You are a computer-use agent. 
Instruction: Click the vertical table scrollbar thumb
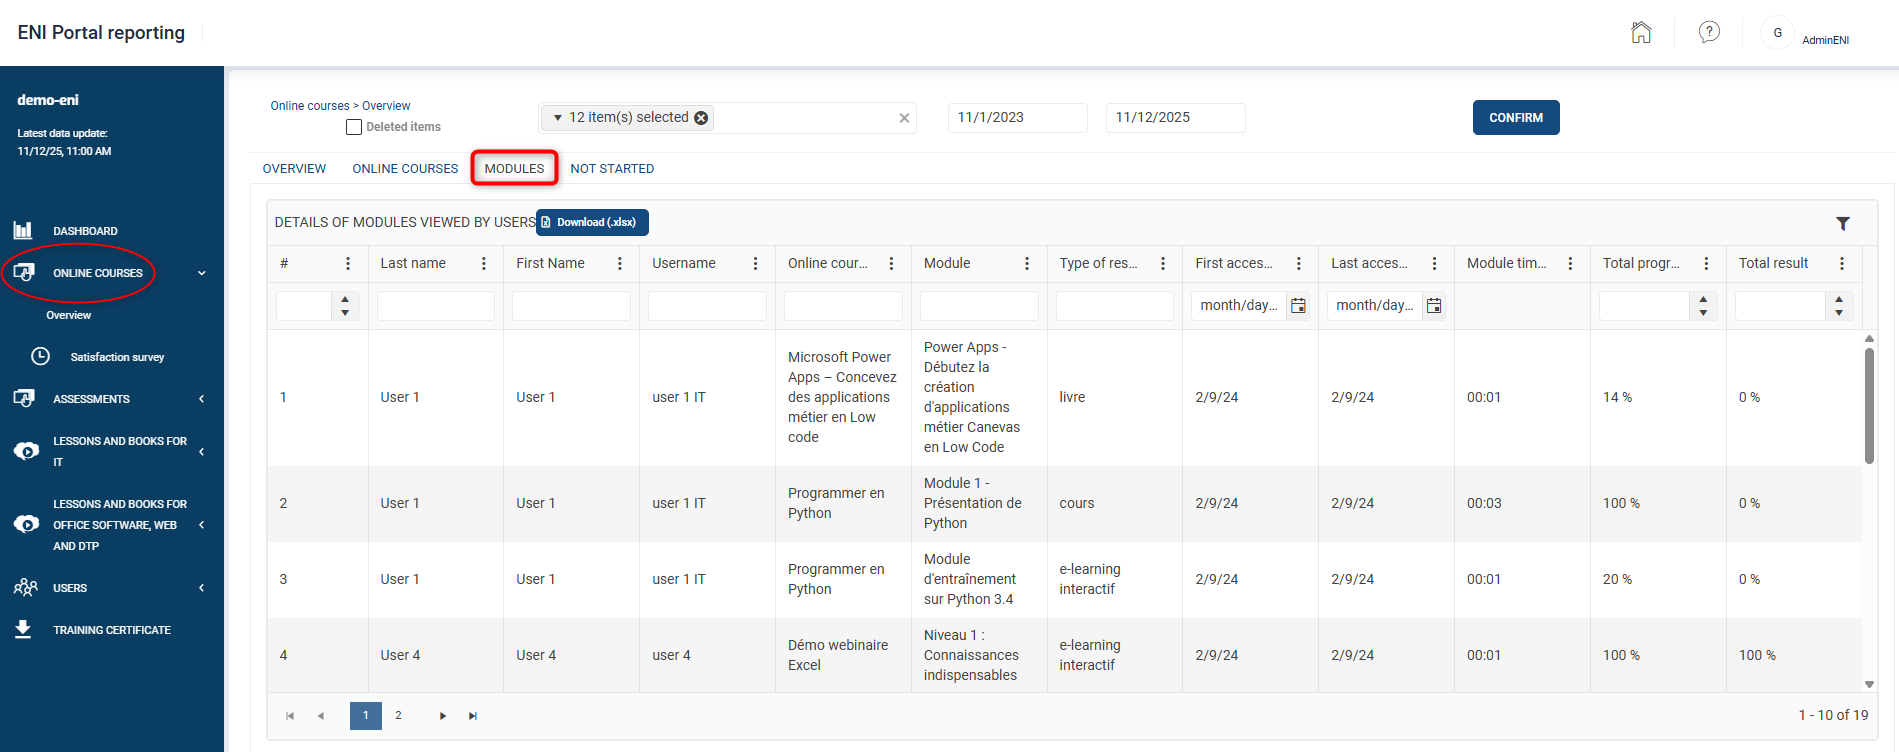[1869, 405]
